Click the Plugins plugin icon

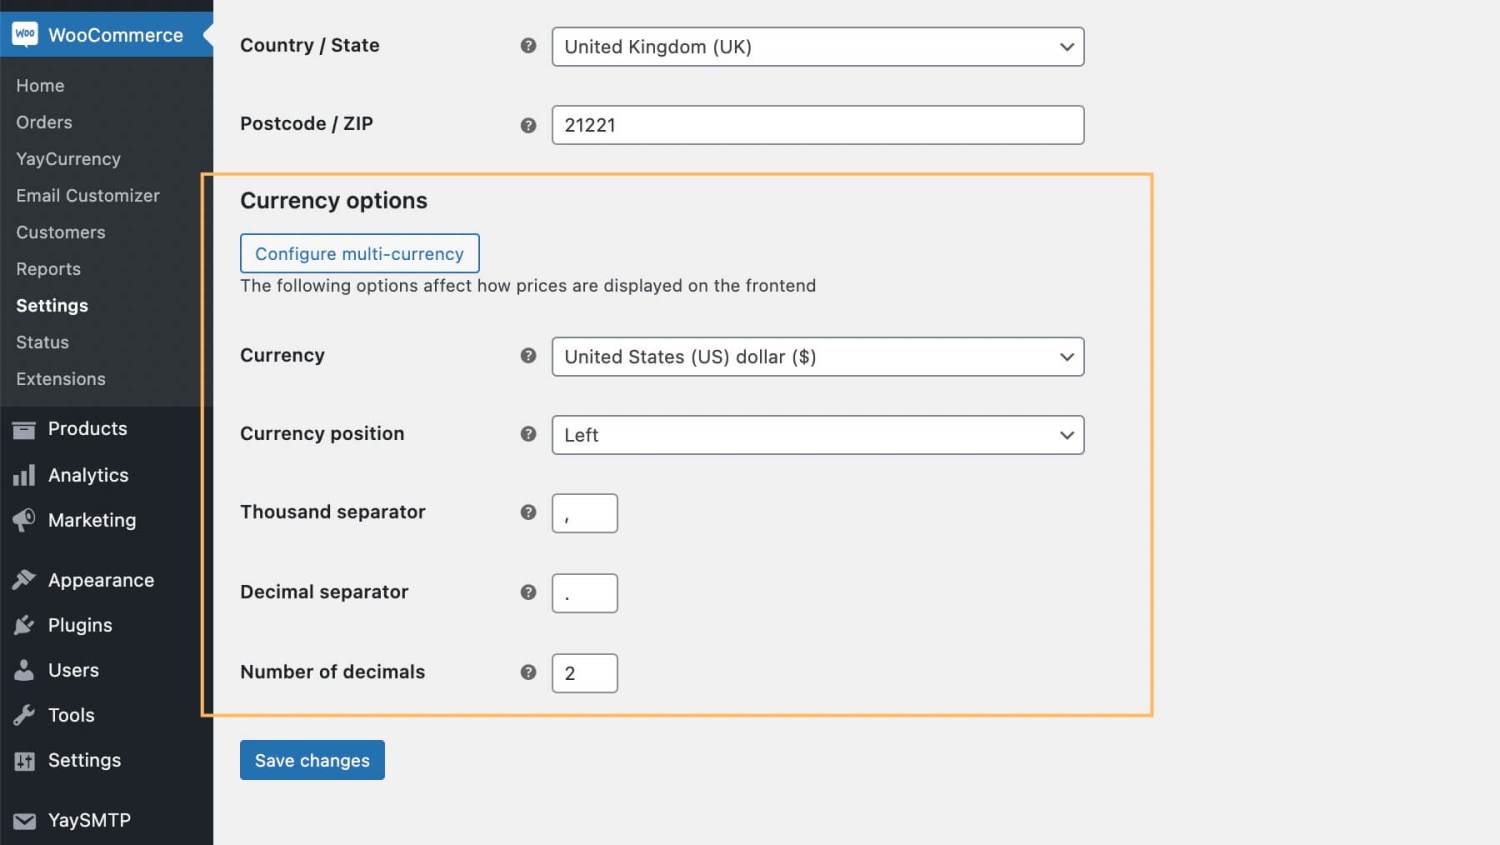[x=24, y=625]
